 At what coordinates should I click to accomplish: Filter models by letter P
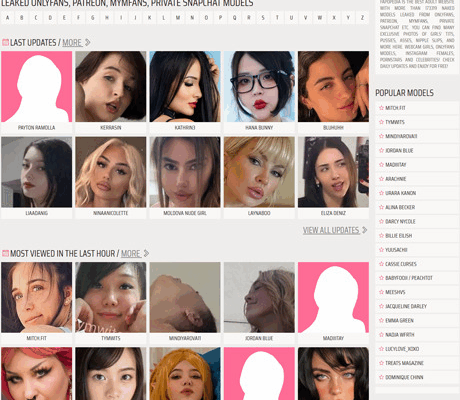tap(220, 18)
